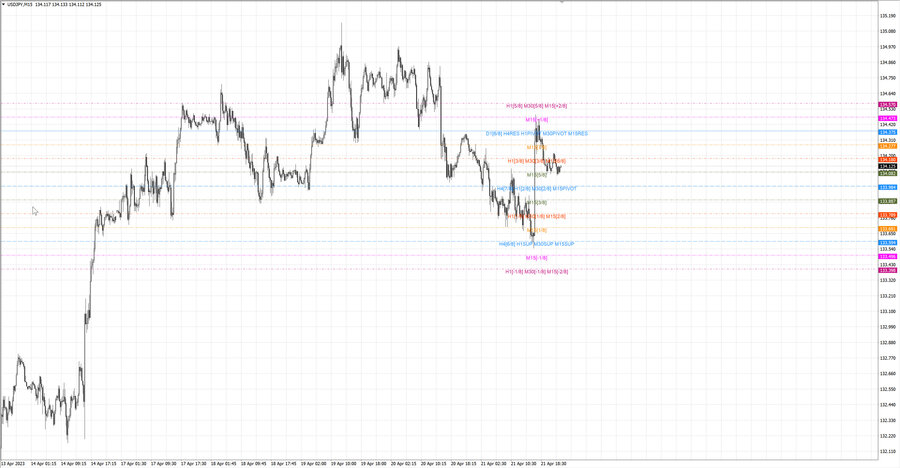Click the 19 Apr 10:00 time axis label
The image size is (900, 468).
click(x=343, y=463)
